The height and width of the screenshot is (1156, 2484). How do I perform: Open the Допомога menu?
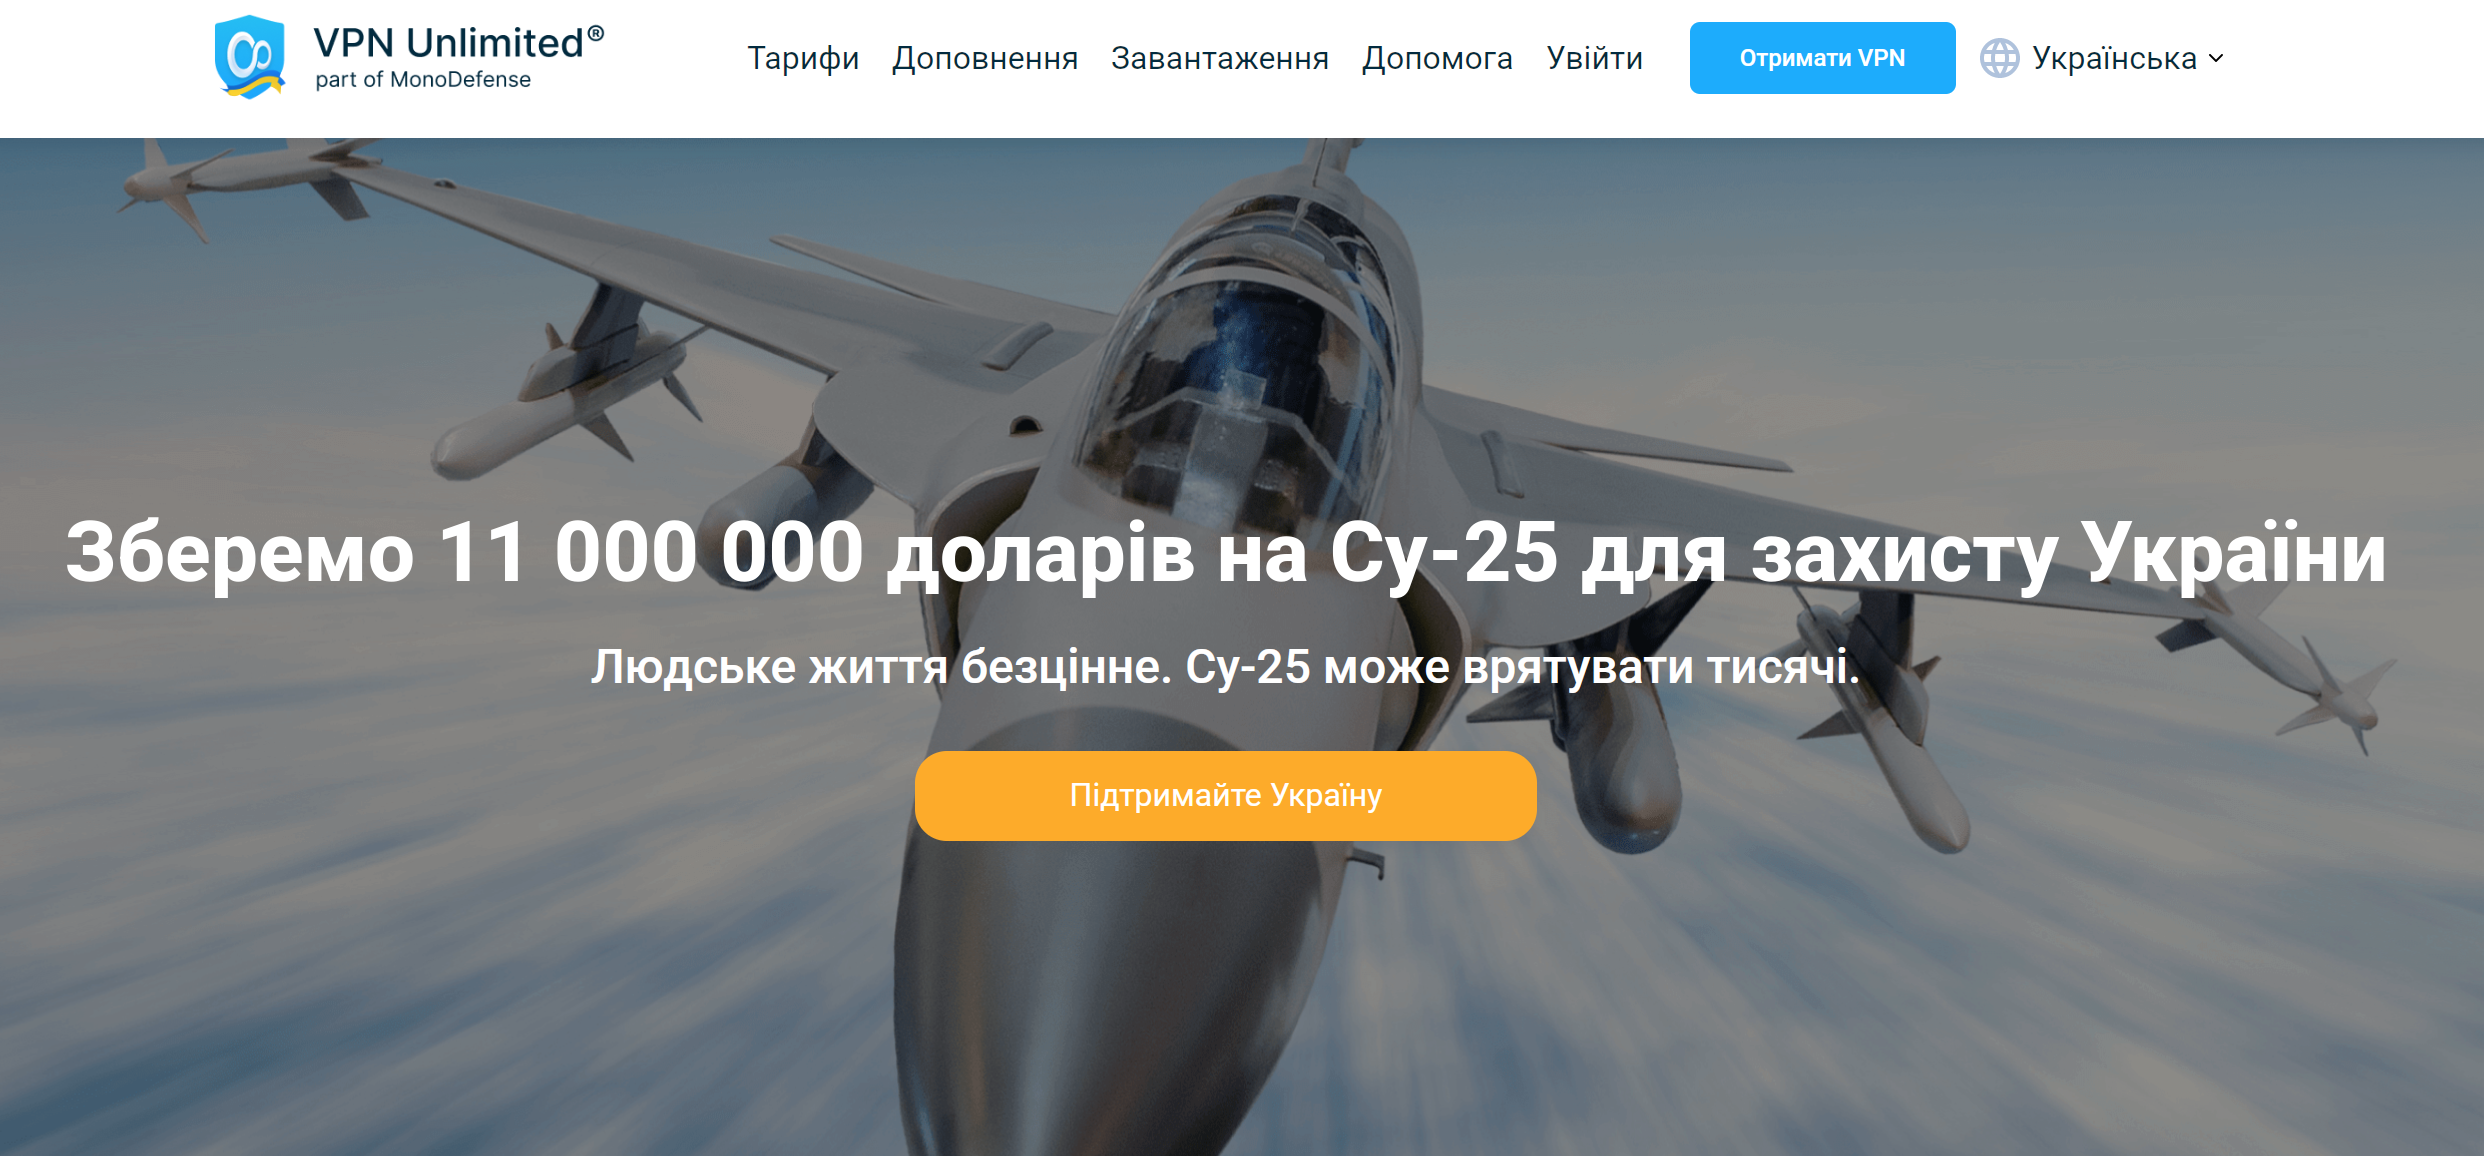1437,58
